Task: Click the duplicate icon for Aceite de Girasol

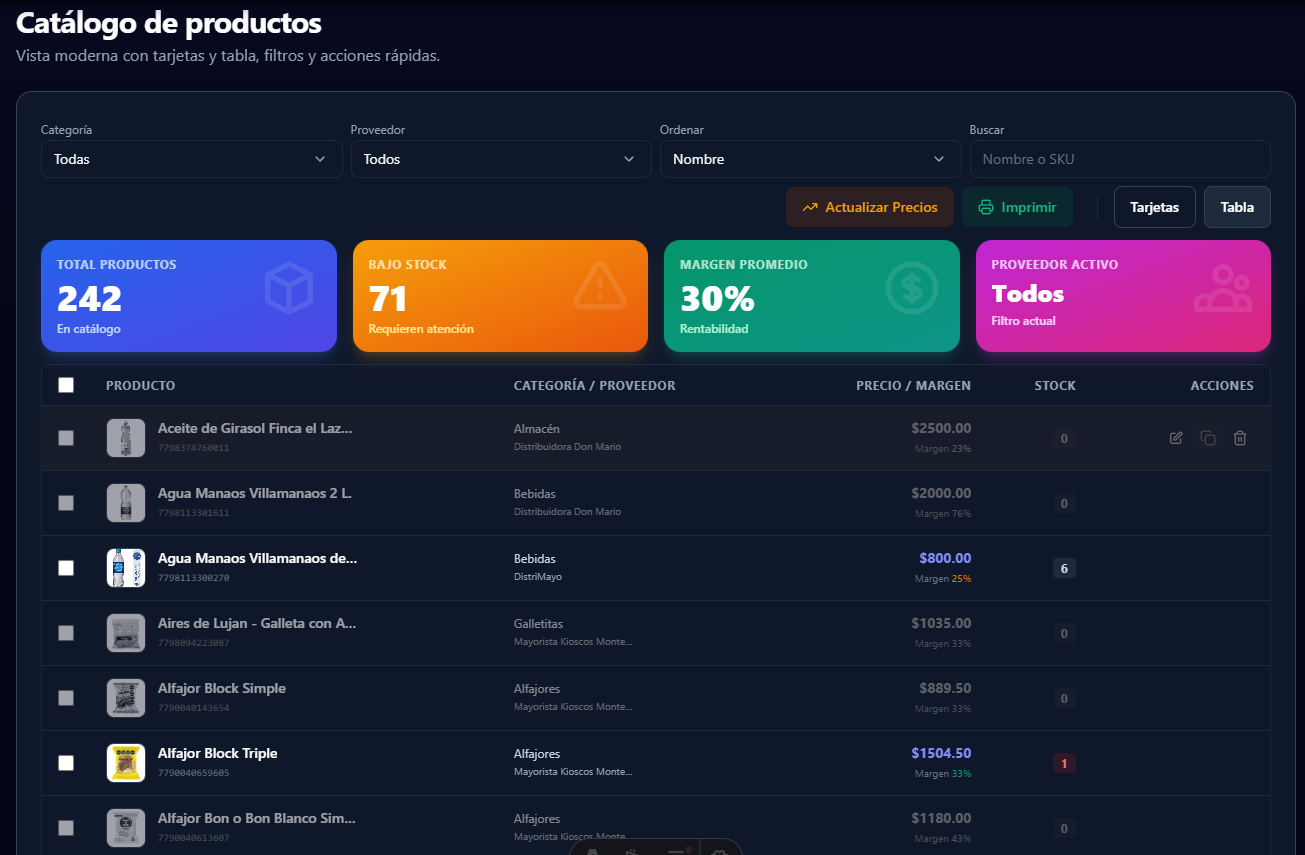Action: 1208,438
